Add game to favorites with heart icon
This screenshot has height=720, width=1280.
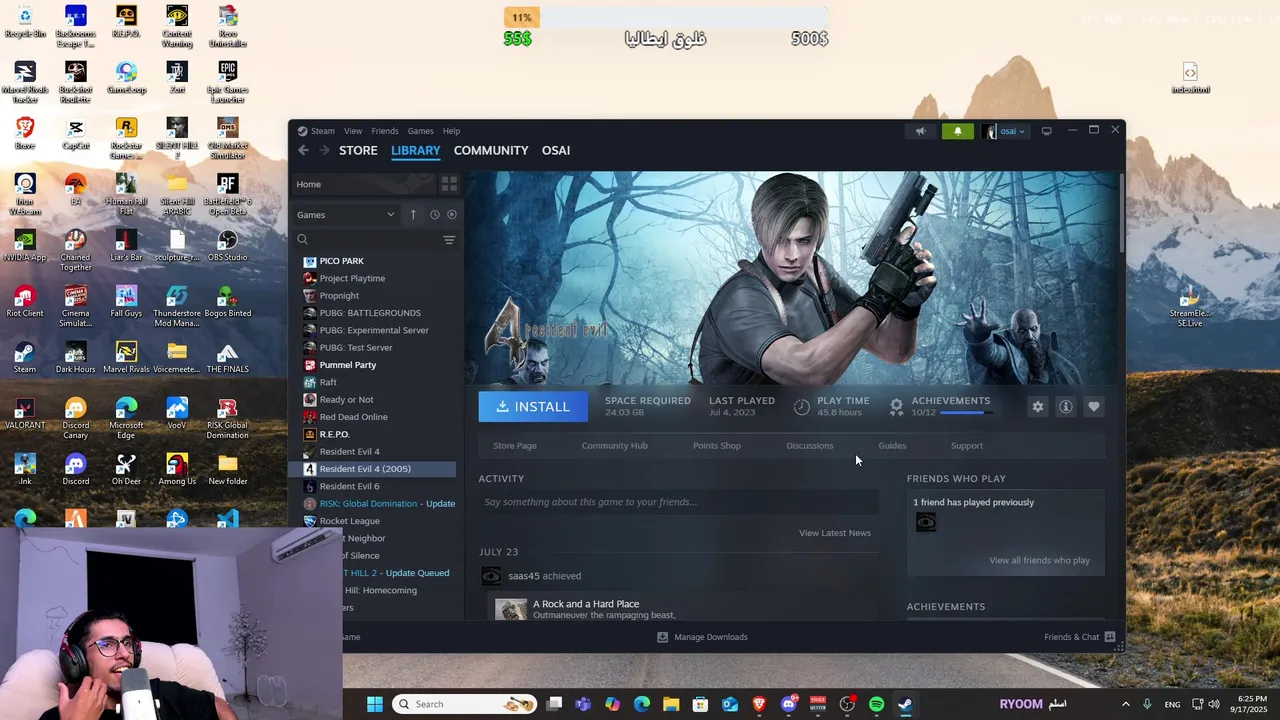[x=1093, y=407]
